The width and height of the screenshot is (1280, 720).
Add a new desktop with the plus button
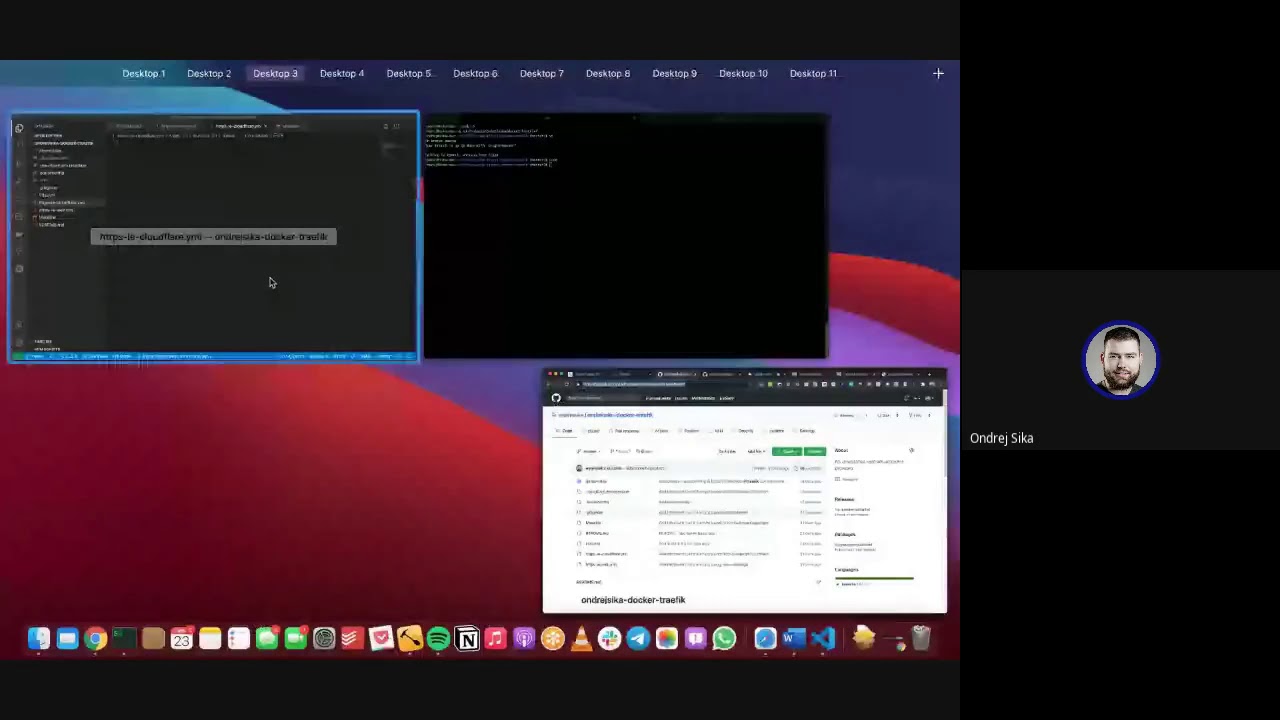click(x=938, y=73)
